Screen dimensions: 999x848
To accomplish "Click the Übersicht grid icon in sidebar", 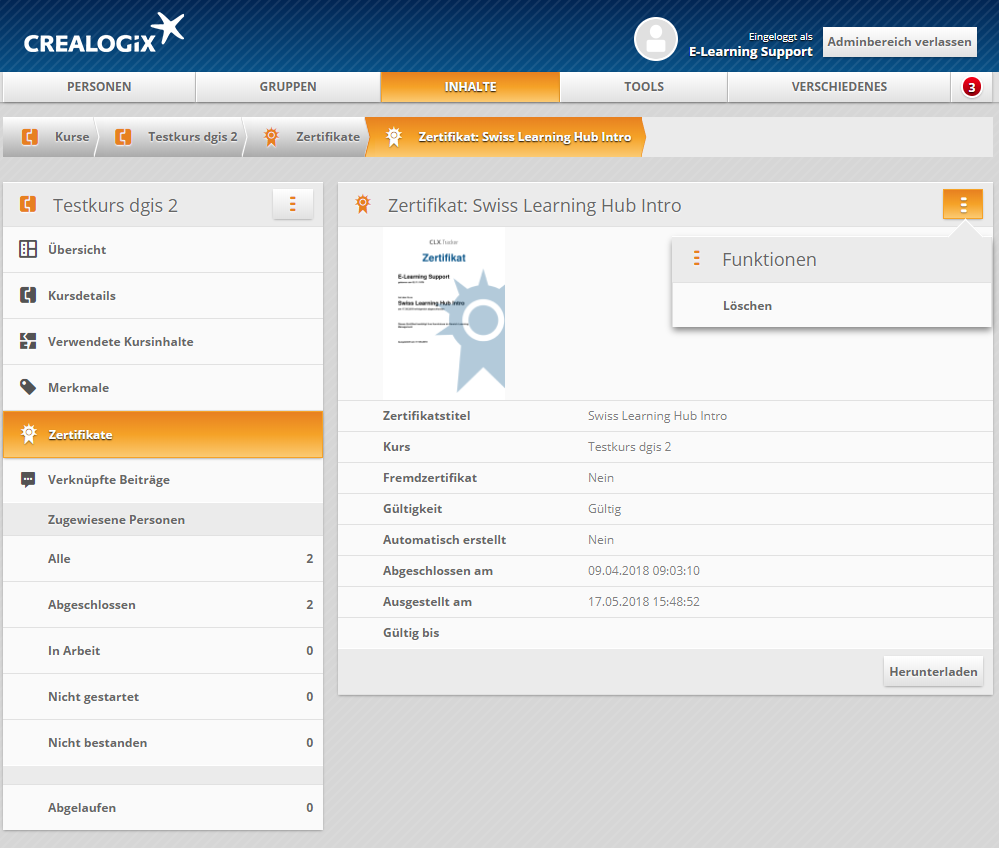I will (x=28, y=249).
